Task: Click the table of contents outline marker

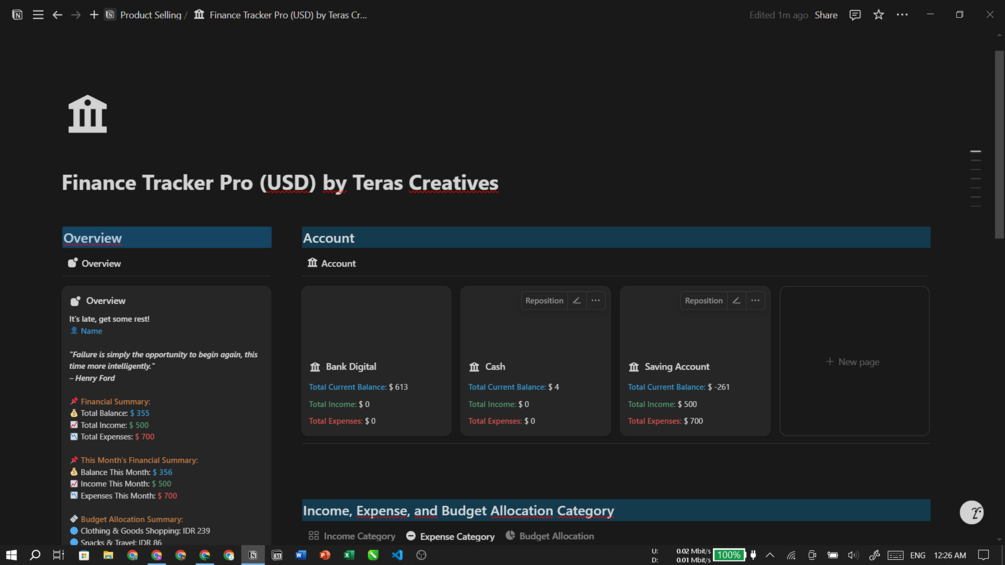Action: click(976, 179)
